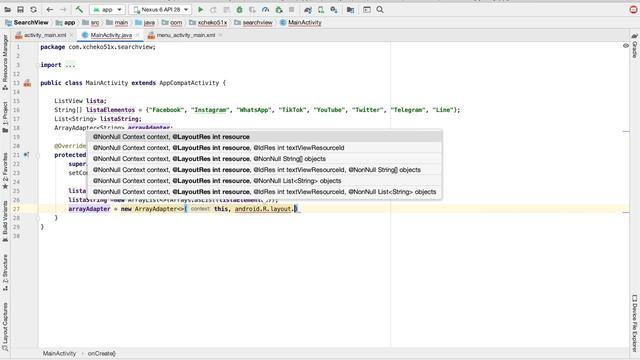This screenshot has width=640, height=360.
Task: Click MainActivity in the bottom breadcrumb
Action: click(59, 353)
